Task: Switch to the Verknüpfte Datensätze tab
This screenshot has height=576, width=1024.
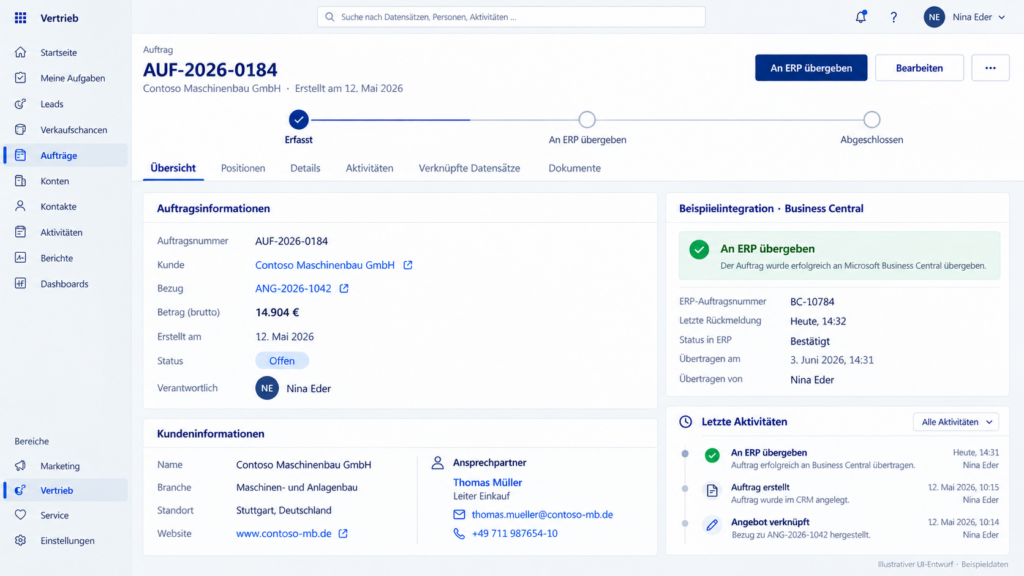Action: tap(470, 168)
